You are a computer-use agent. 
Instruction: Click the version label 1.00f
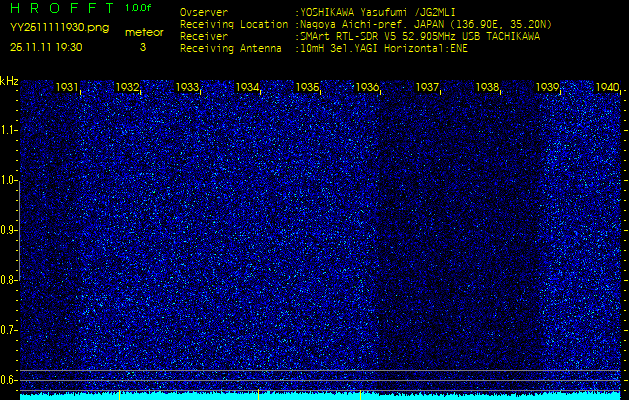pyautogui.click(x=138, y=8)
